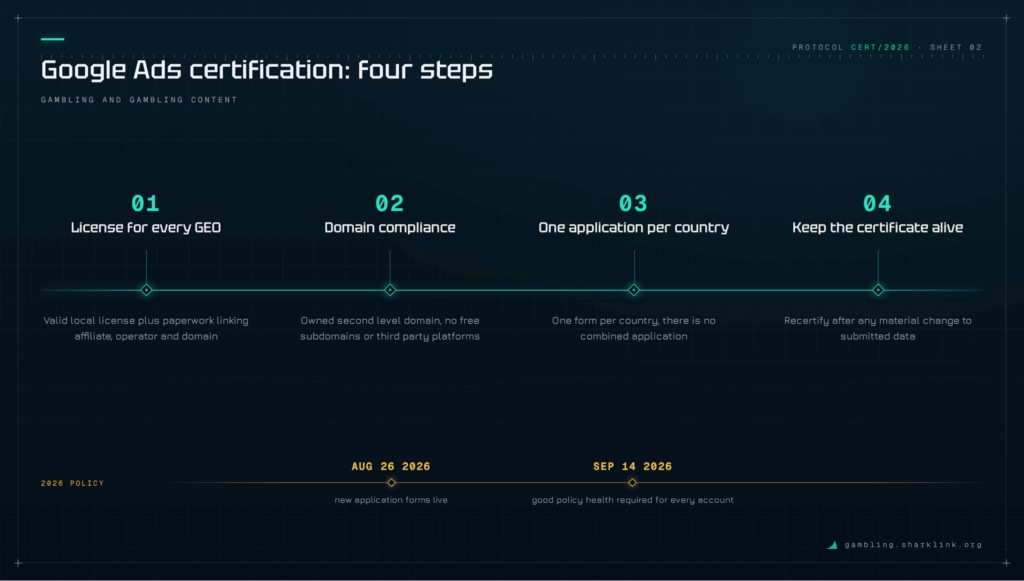Click the large 03 step number

(633, 203)
